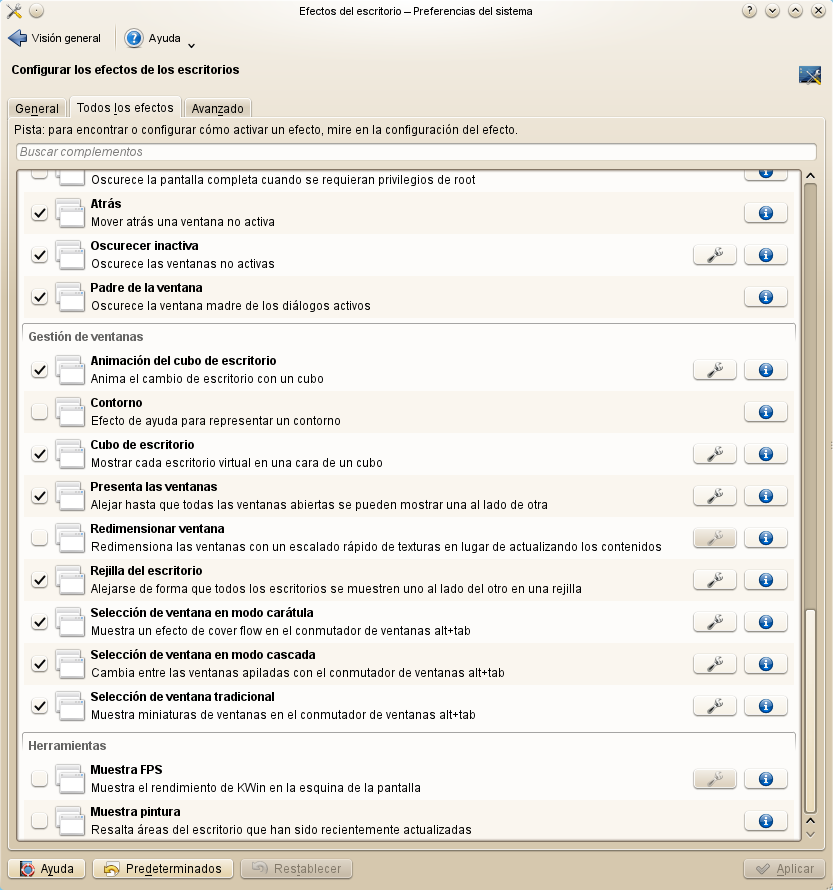Uncheck Oscurecer inactiva effect
833x890 pixels.
coord(39,255)
